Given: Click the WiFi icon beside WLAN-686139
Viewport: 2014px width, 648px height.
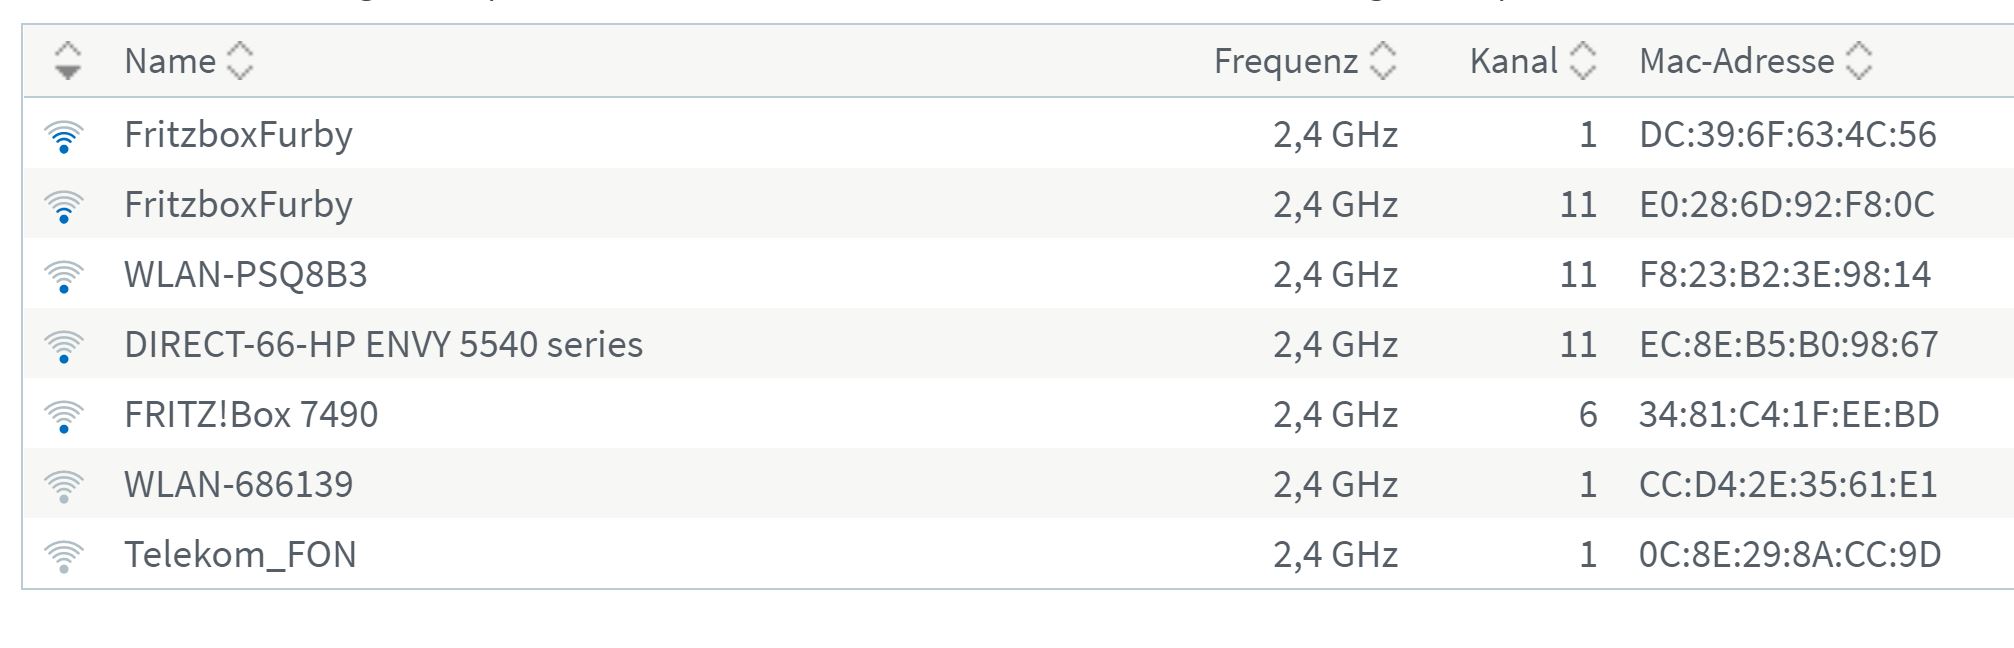Looking at the screenshot, I should pyautogui.click(x=64, y=486).
